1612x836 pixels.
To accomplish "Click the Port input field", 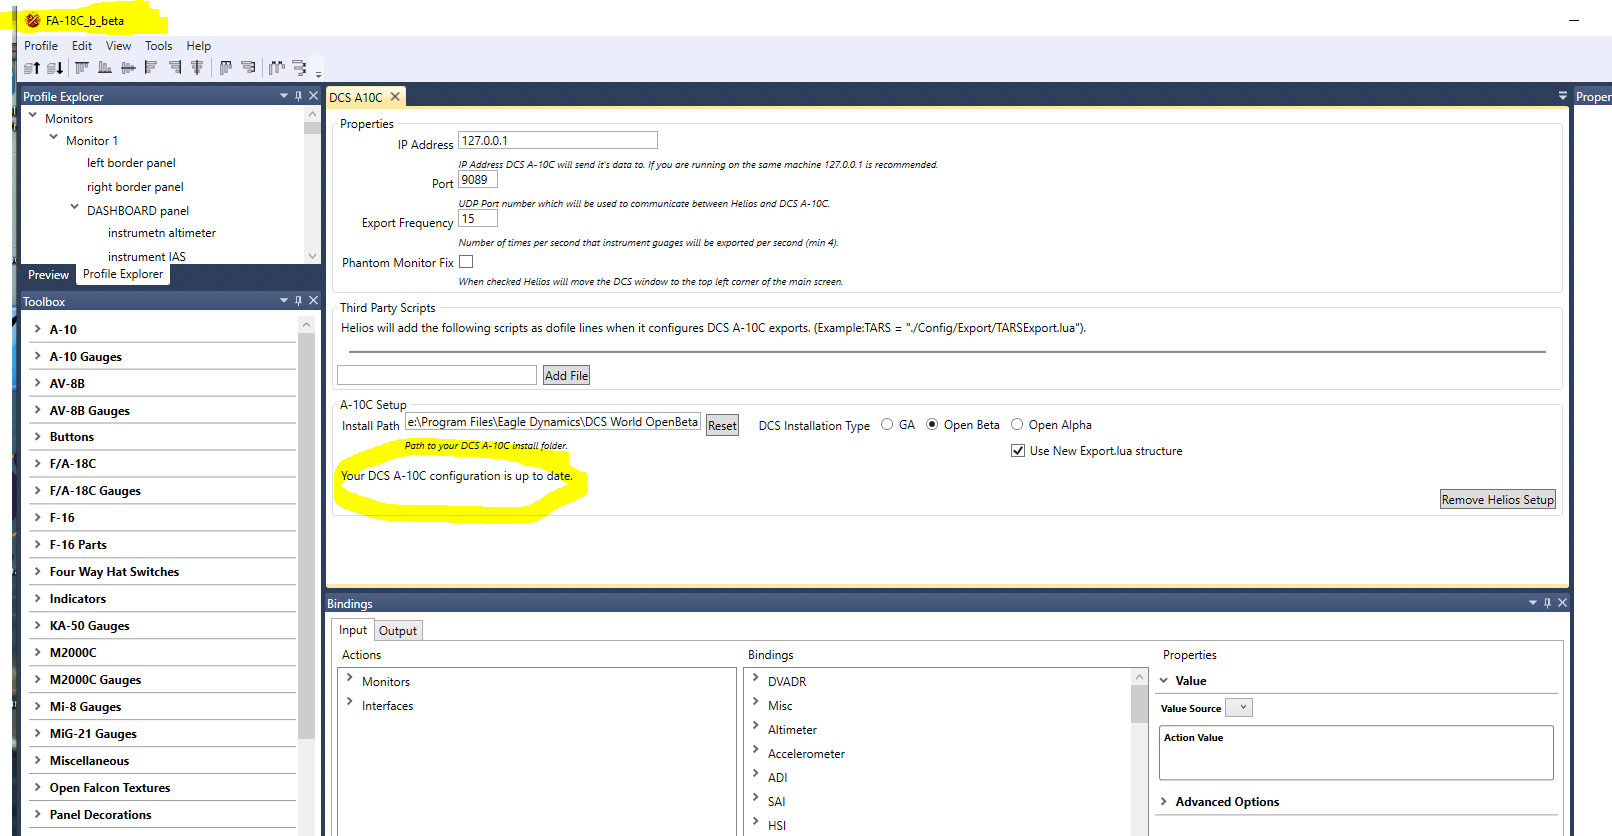I will point(478,180).
